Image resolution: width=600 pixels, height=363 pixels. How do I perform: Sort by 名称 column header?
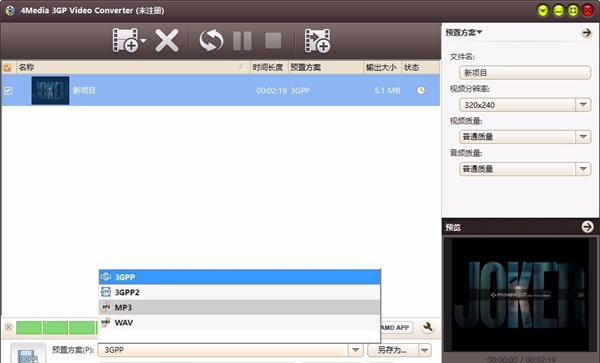(x=132, y=67)
